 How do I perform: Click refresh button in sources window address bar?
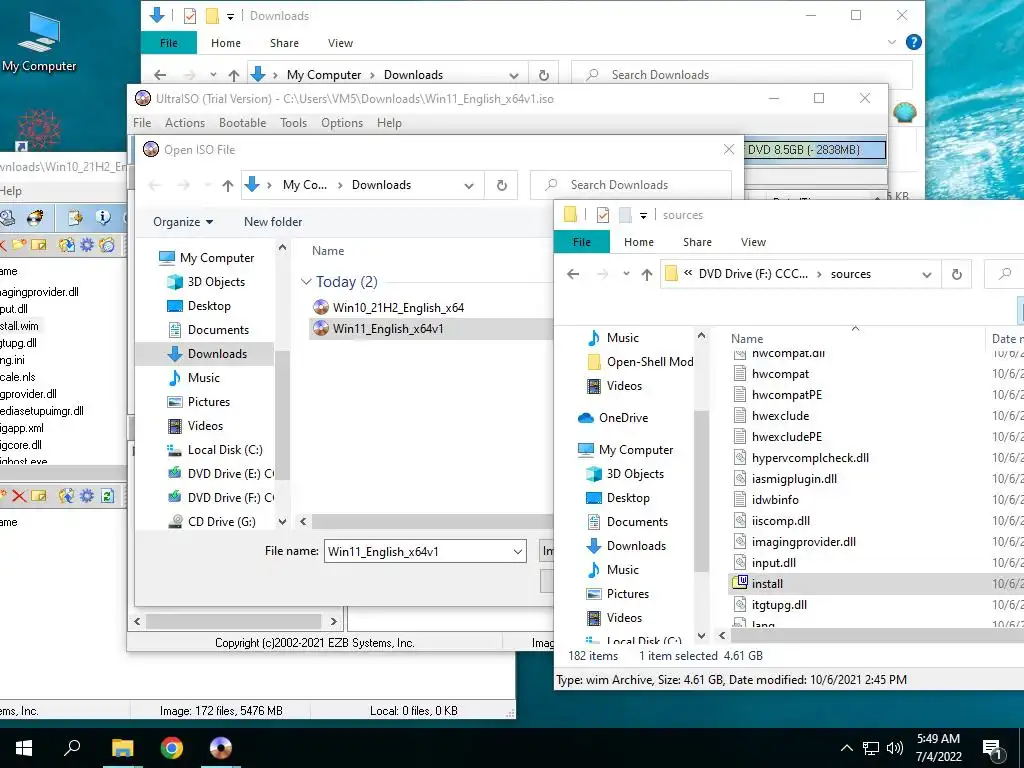click(957, 274)
